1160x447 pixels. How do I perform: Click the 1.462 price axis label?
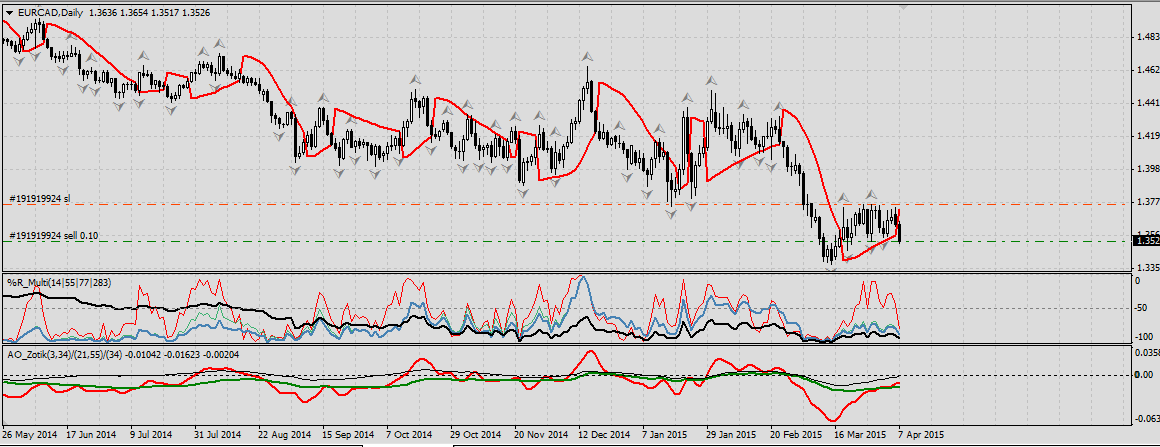[1148, 70]
